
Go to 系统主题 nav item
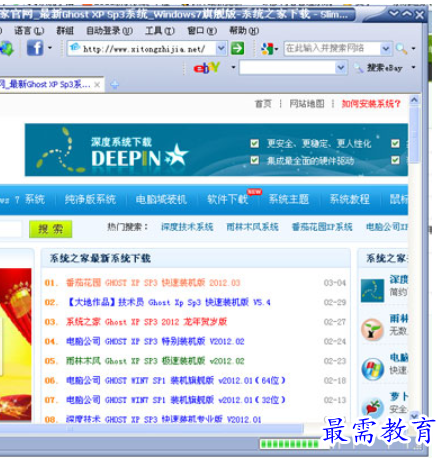point(289,199)
